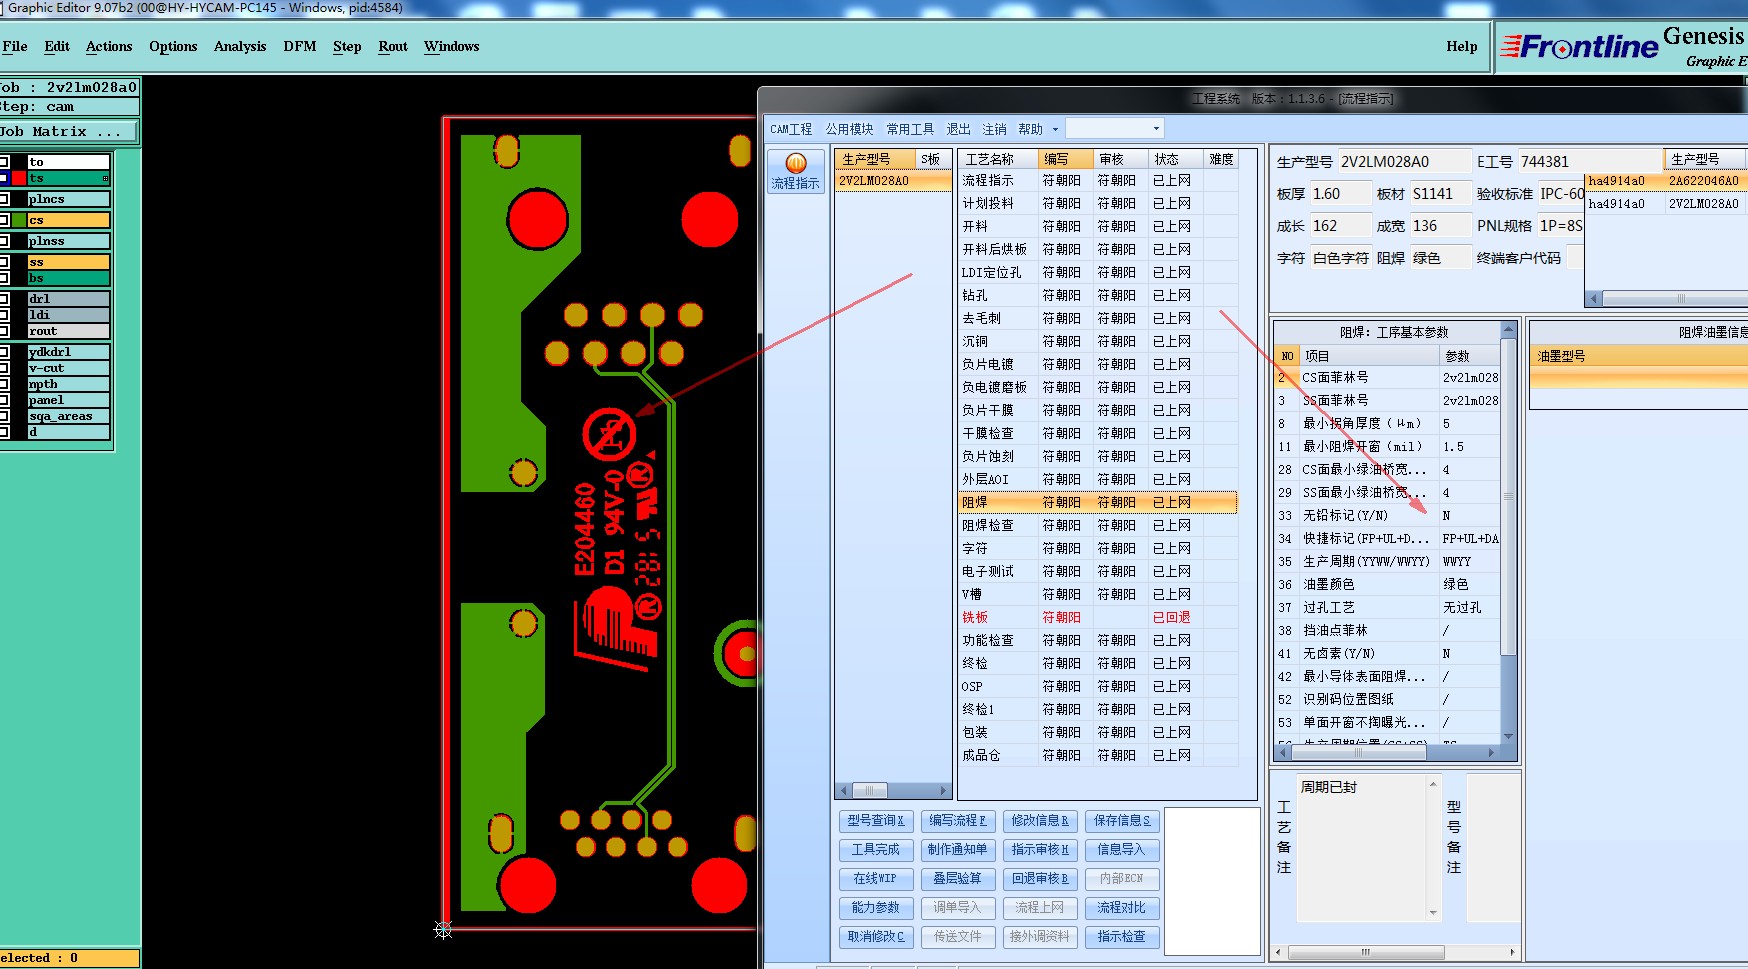Toggle the 'drl' layer checkbox
The image size is (1748, 969).
[x=5, y=299]
